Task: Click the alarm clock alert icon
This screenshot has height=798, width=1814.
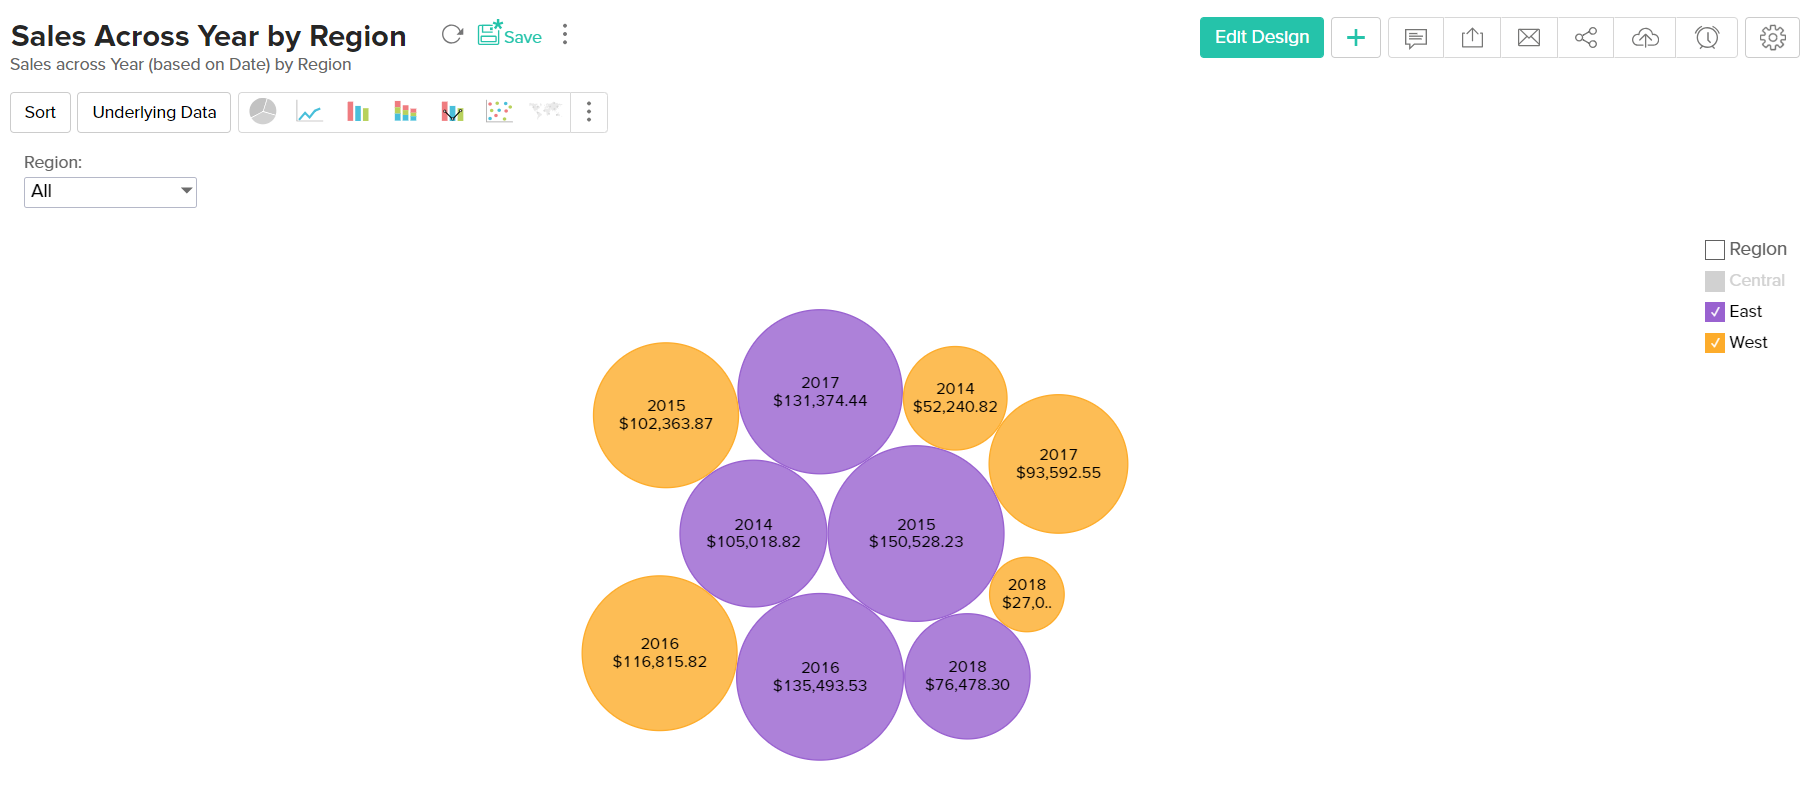Action: tap(1706, 38)
